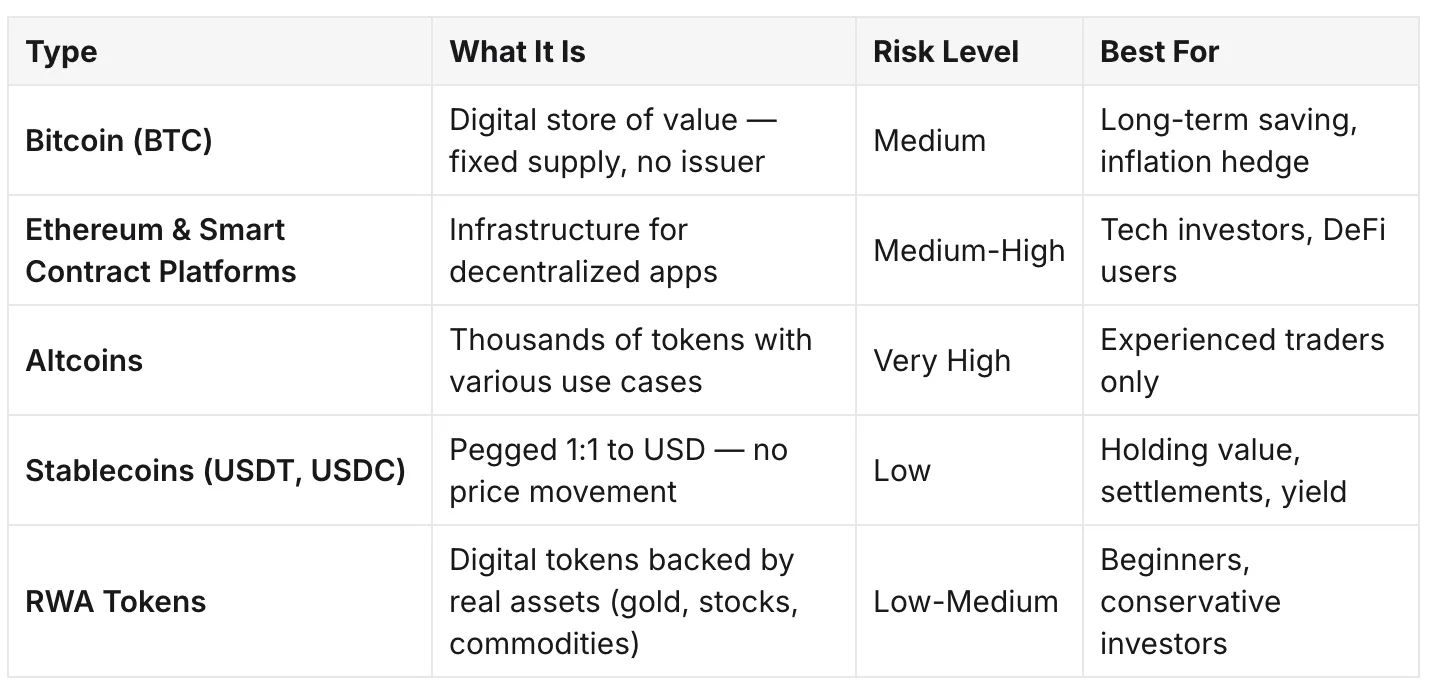Click Beginners, conservative investors cell
Viewport: 1433px width, 689px height.
tap(1190, 601)
